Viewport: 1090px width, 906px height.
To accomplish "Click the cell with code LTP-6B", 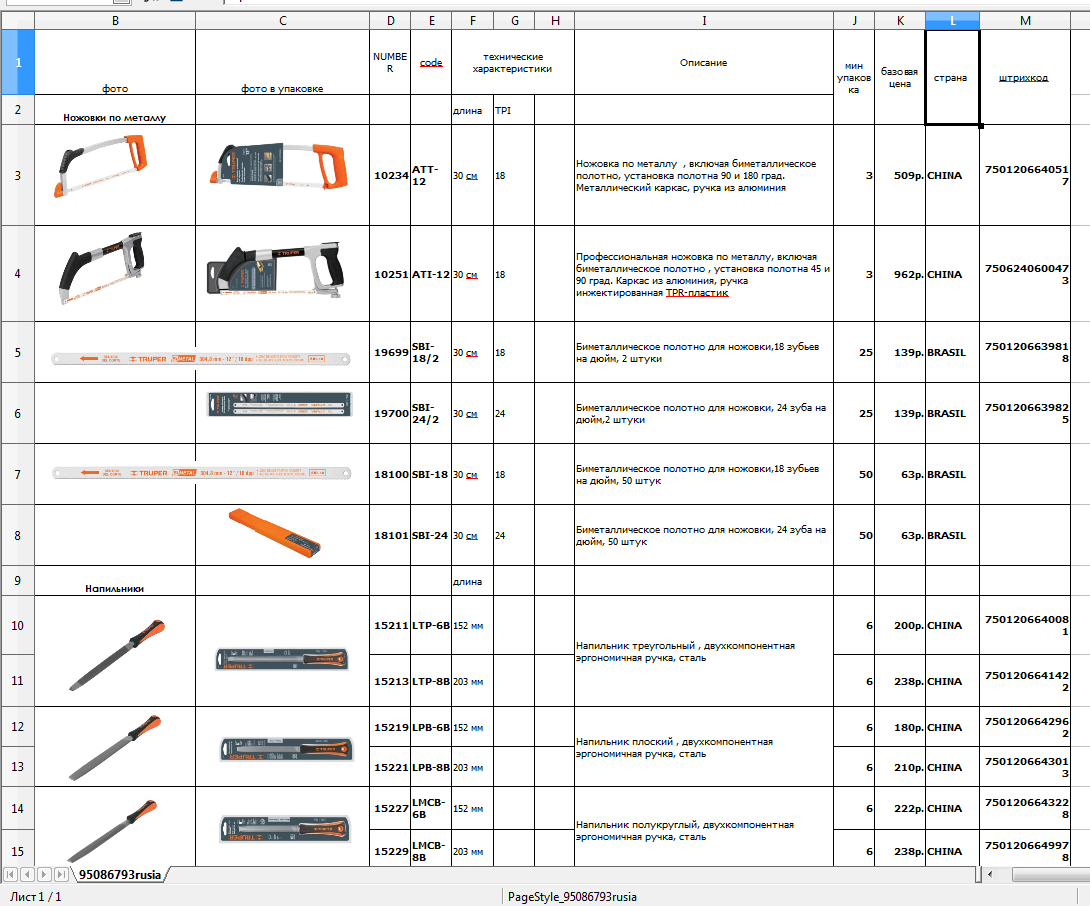I will tap(431, 625).
